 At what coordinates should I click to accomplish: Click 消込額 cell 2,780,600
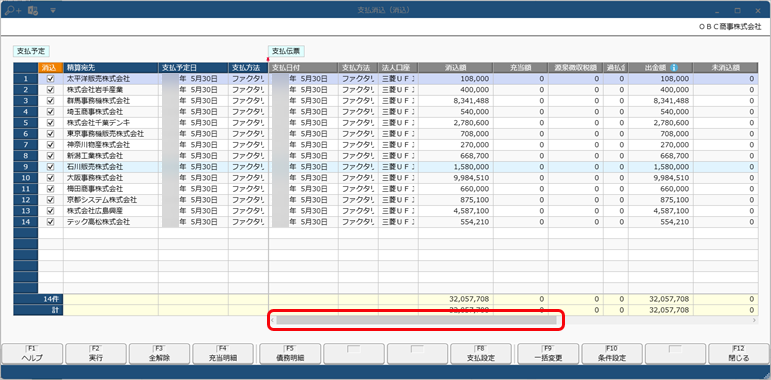(x=456, y=123)
